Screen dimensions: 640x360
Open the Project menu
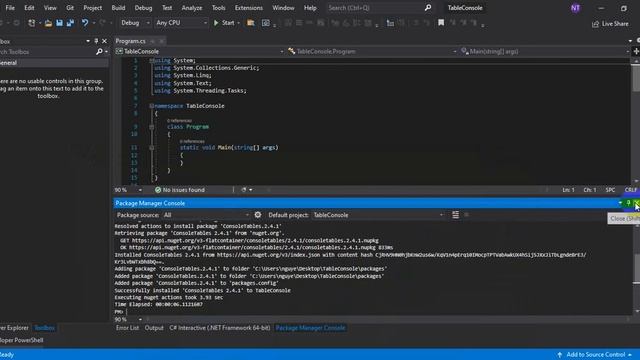pyautogui.click(x=93, y=8)
